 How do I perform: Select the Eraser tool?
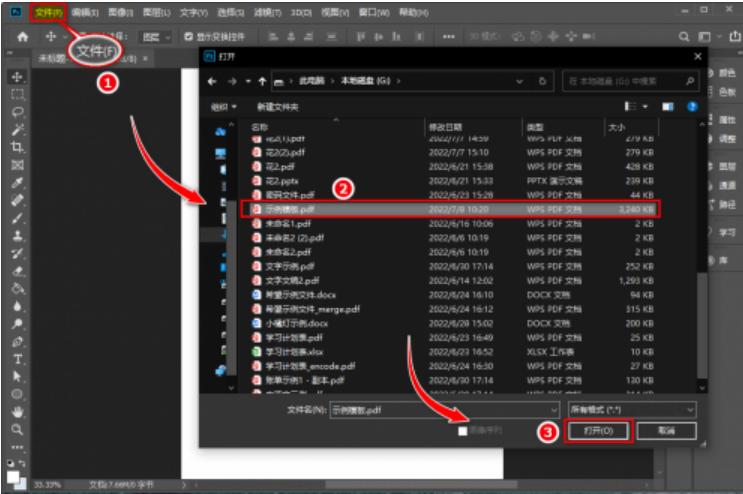17,271
